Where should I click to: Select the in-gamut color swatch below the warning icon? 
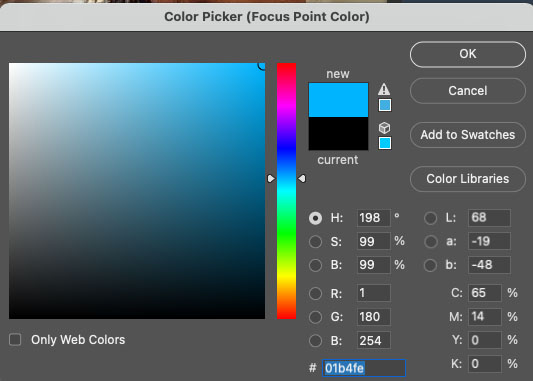point(385,105)
